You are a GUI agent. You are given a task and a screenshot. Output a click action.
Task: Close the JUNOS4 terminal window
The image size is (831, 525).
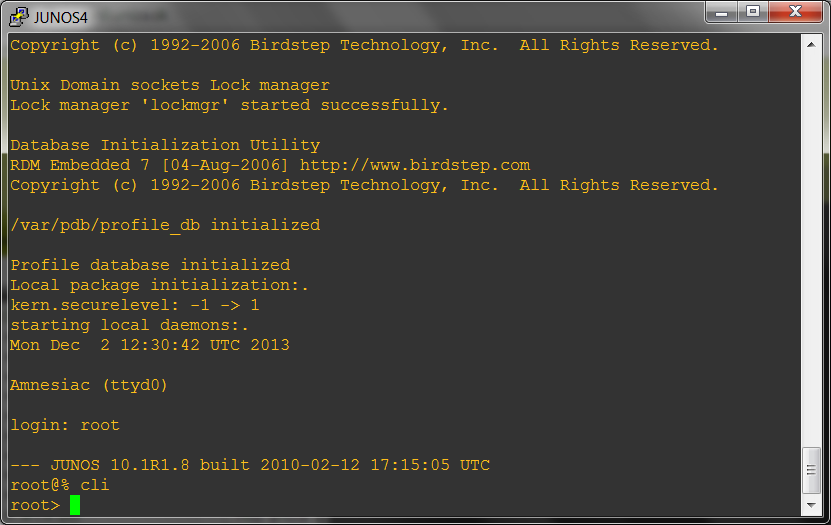pos(795,12)
